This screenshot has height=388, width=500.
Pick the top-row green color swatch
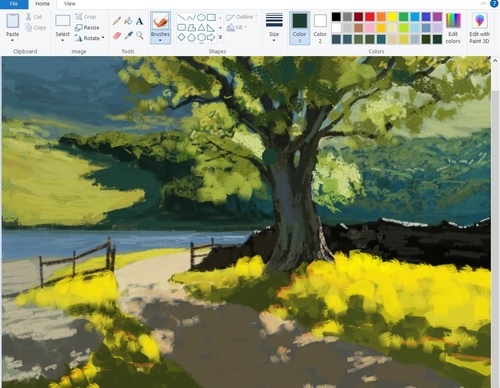point(404,17)
